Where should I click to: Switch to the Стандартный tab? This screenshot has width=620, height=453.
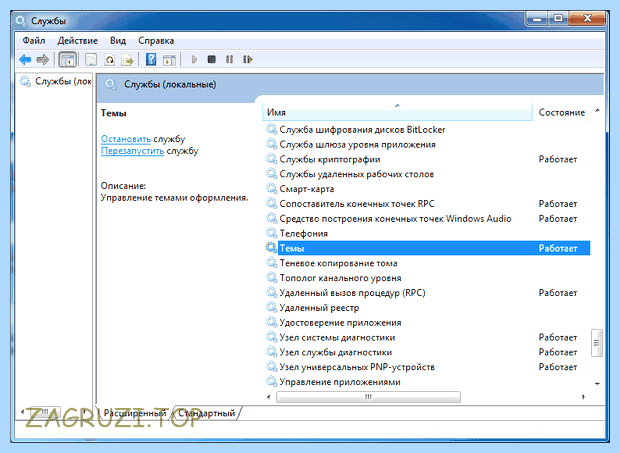point(206,413)
